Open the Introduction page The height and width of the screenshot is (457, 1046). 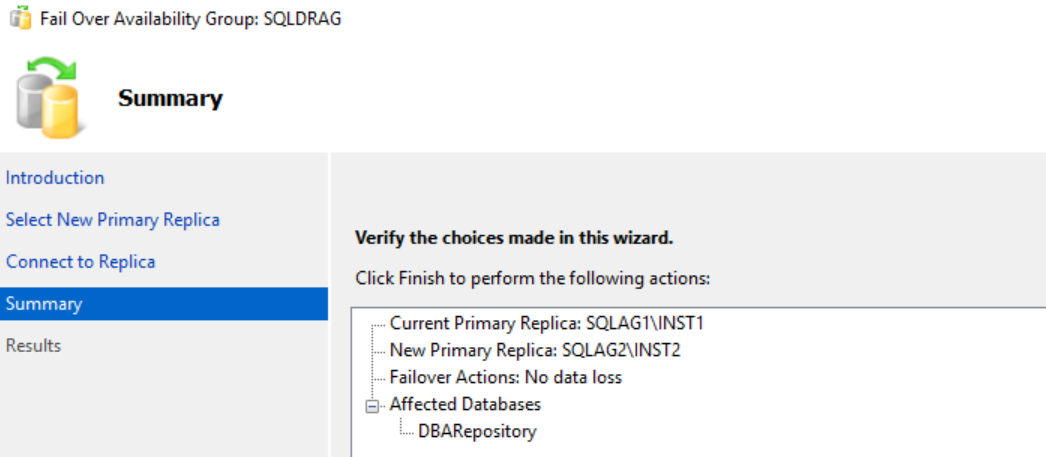(55, 178)
